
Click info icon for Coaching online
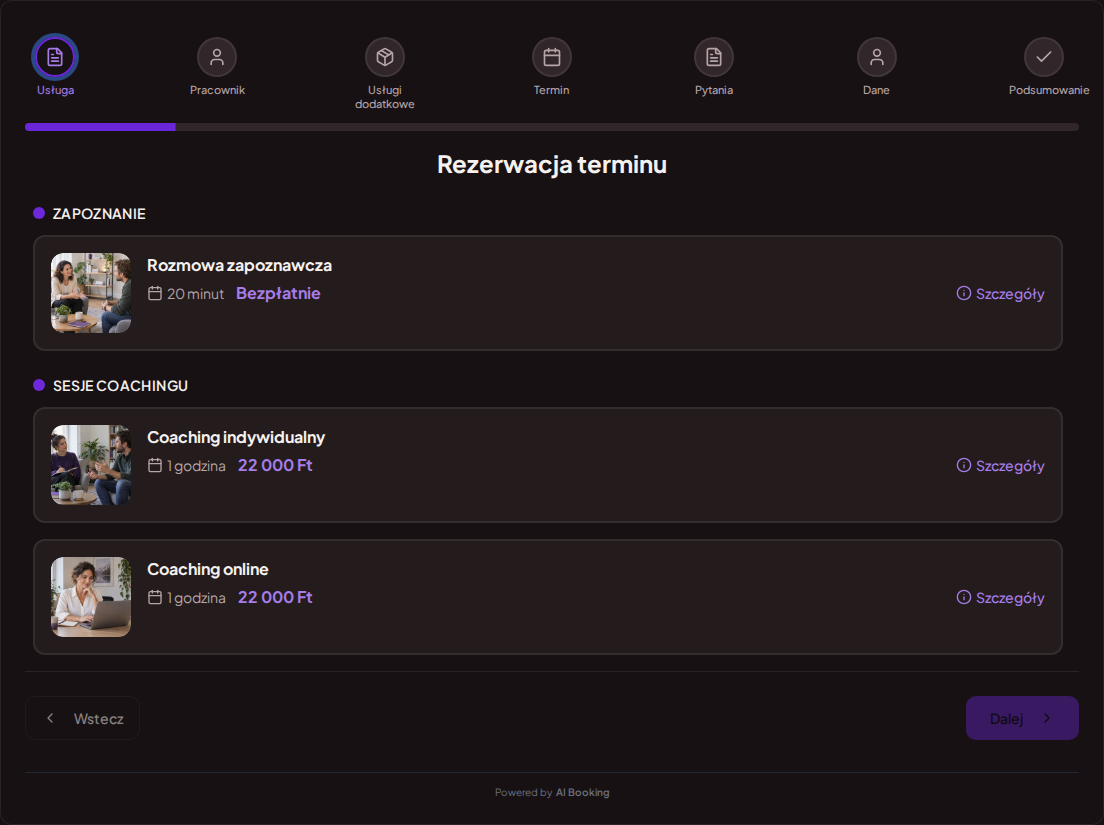coord(964,597)
